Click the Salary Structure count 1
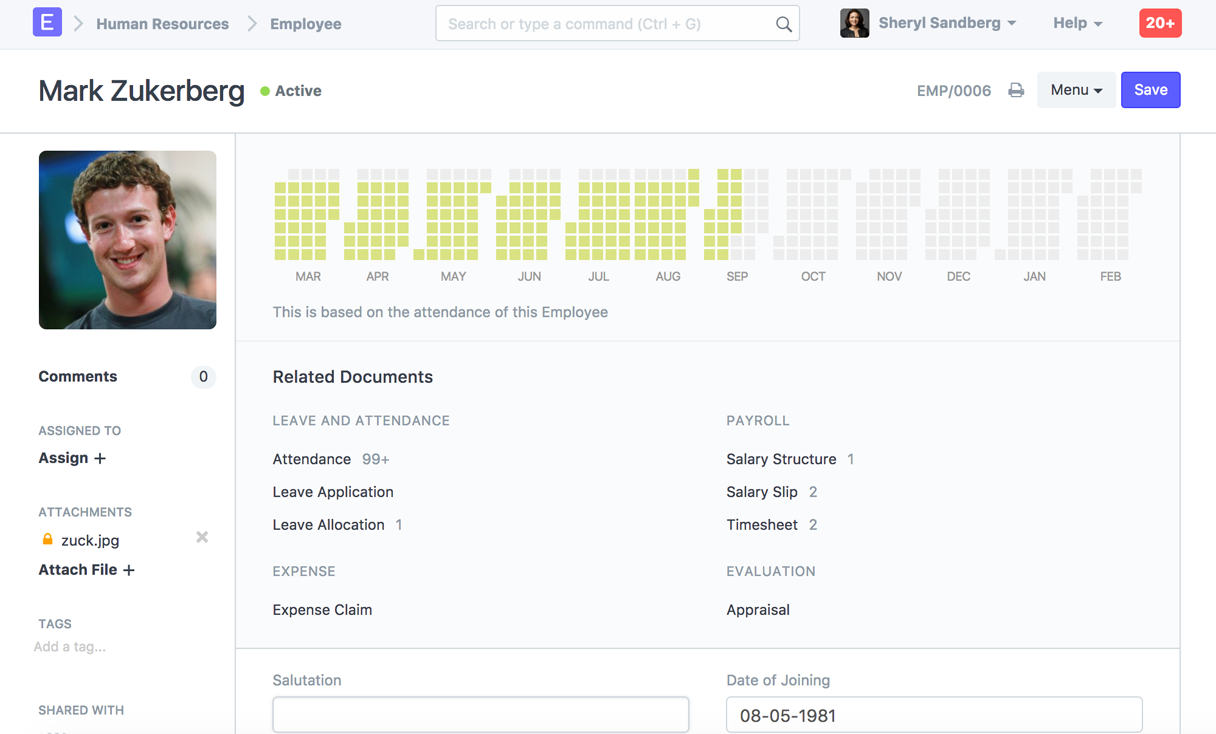 851,459
